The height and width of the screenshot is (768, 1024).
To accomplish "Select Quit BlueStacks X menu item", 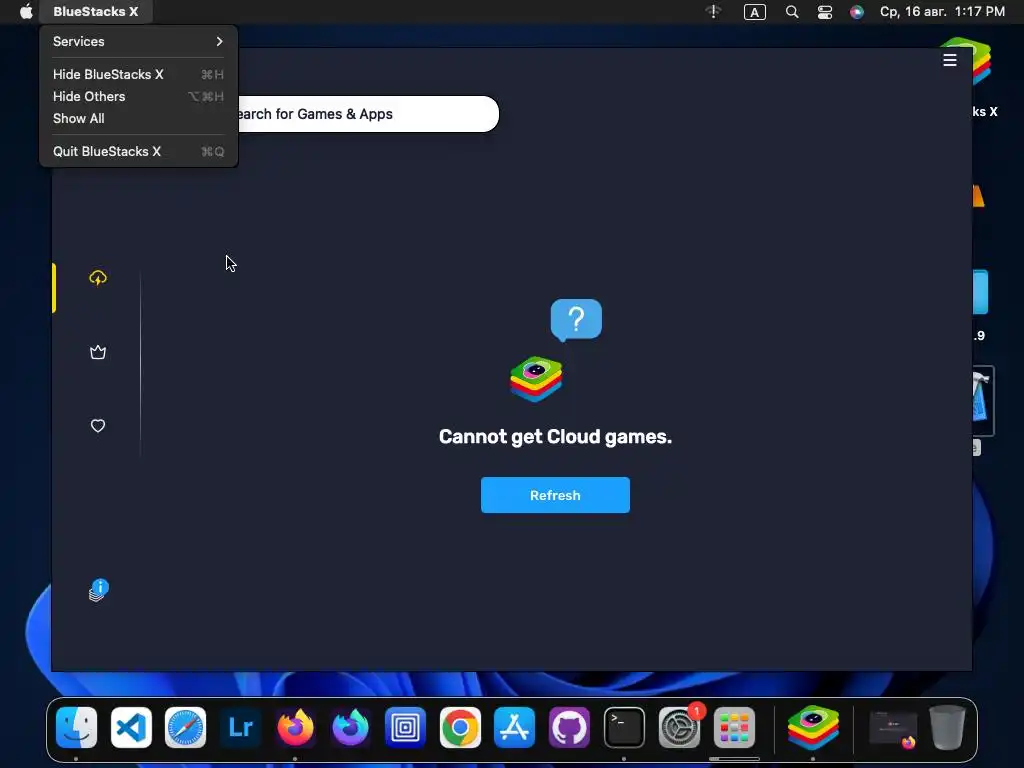I will tap(138, 152).
